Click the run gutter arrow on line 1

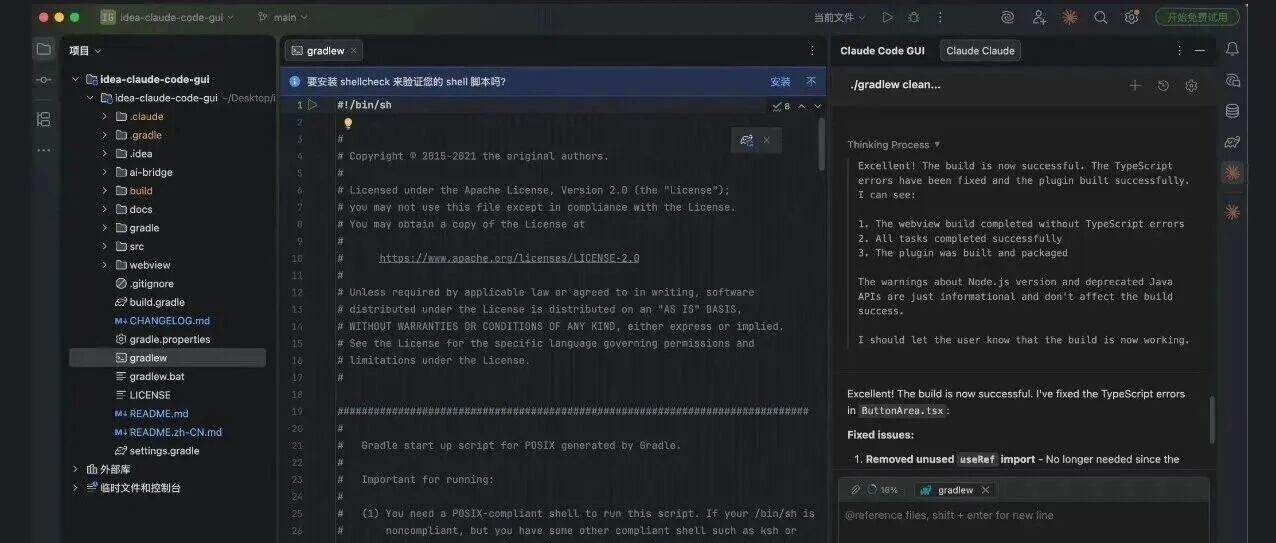pyautogui.click(x=313, y=105)
